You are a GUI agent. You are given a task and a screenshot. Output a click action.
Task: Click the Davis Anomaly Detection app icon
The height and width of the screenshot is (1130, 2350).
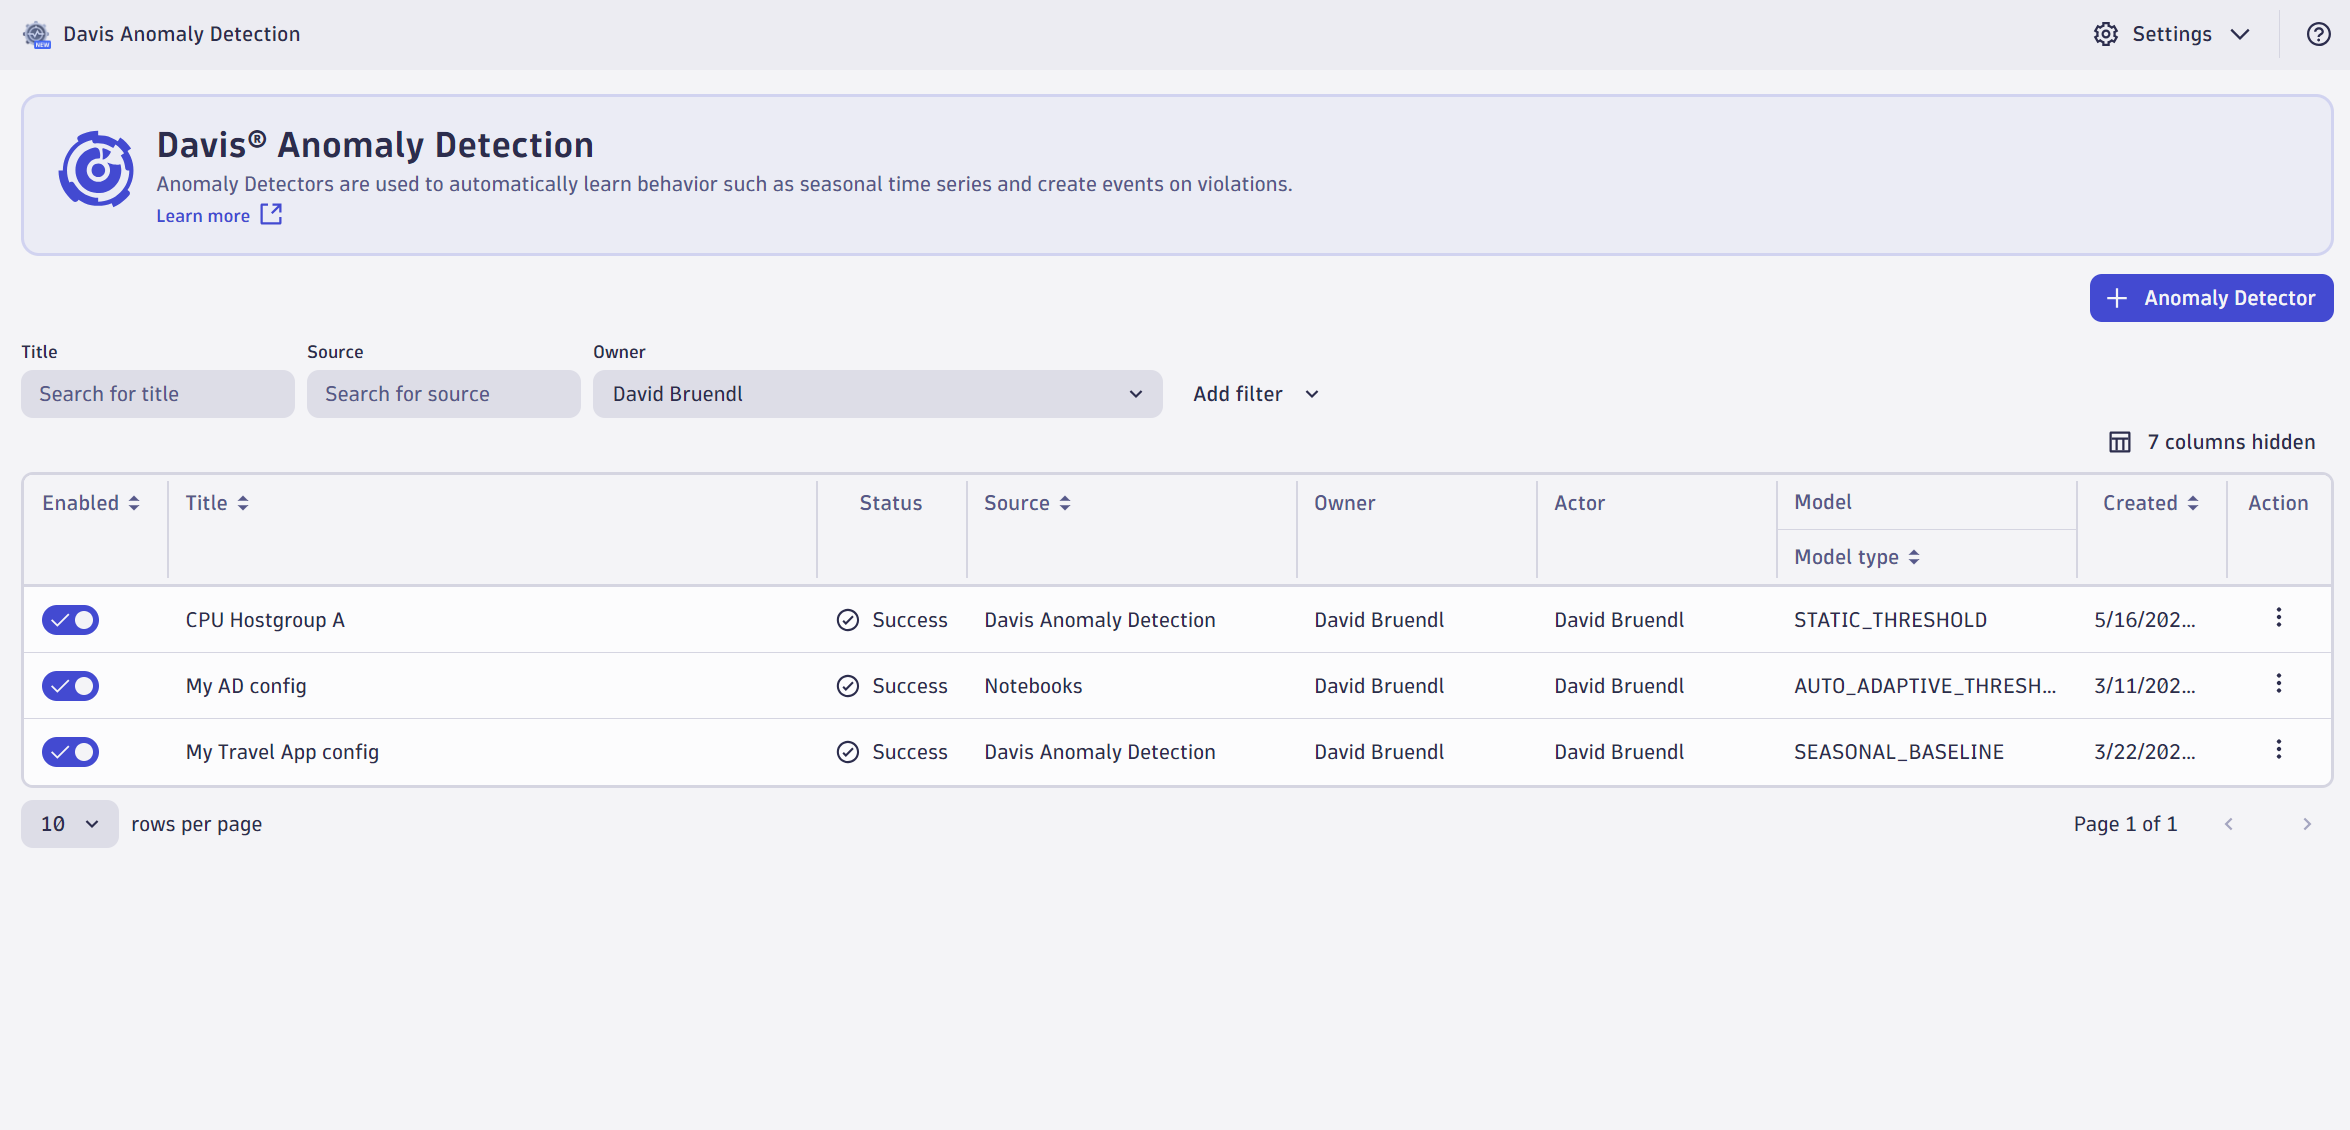[36, 33]
